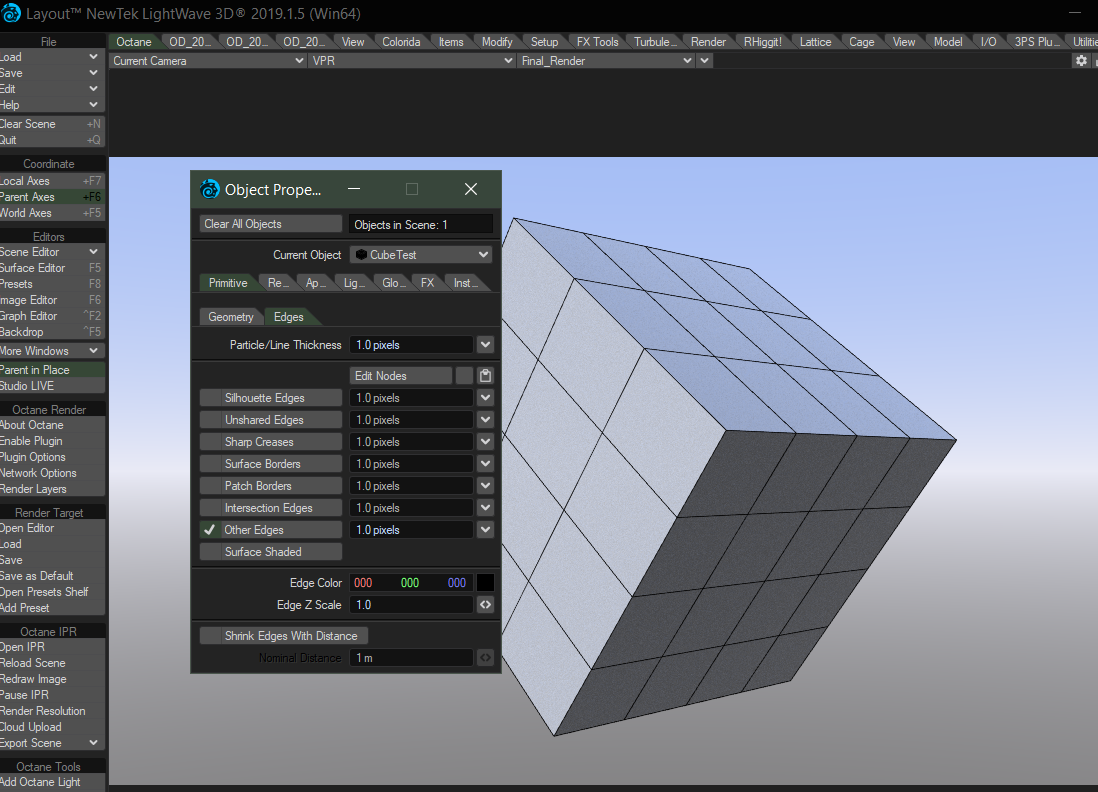The height and width of the screenshot is (792, 1098).
Task: Enable the Unshared Edges checkbox
Action: point(210,419)
